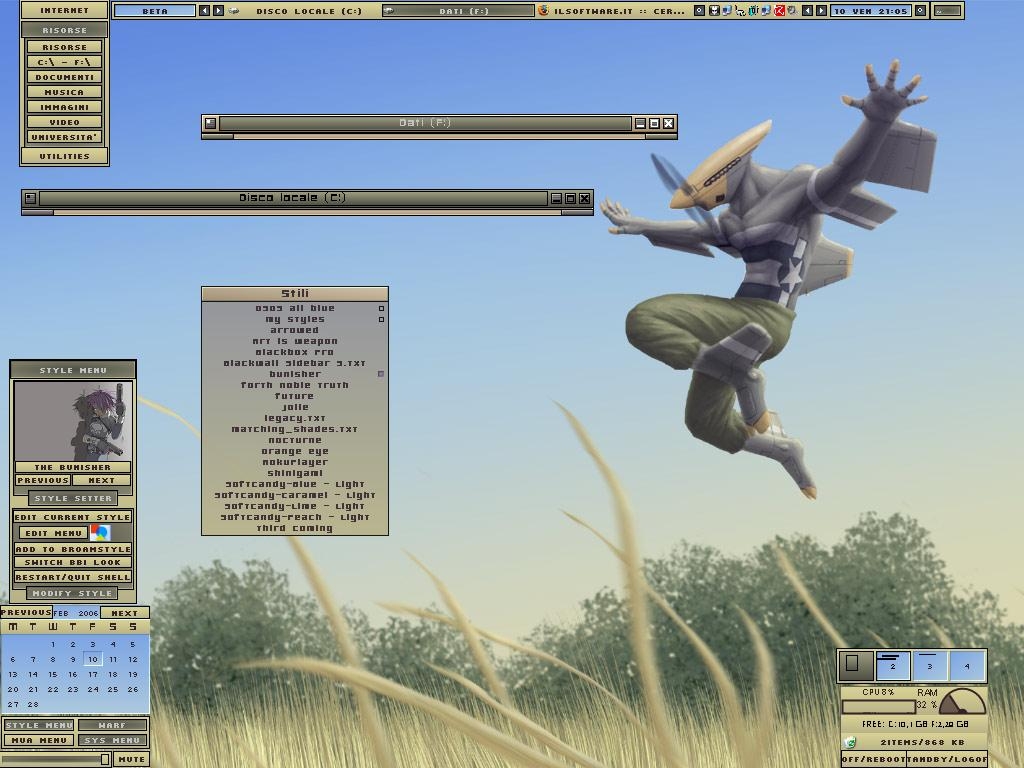Go to previous month in the calendar
Screen dimensions: 1024x768
click(x=26, y=613)
